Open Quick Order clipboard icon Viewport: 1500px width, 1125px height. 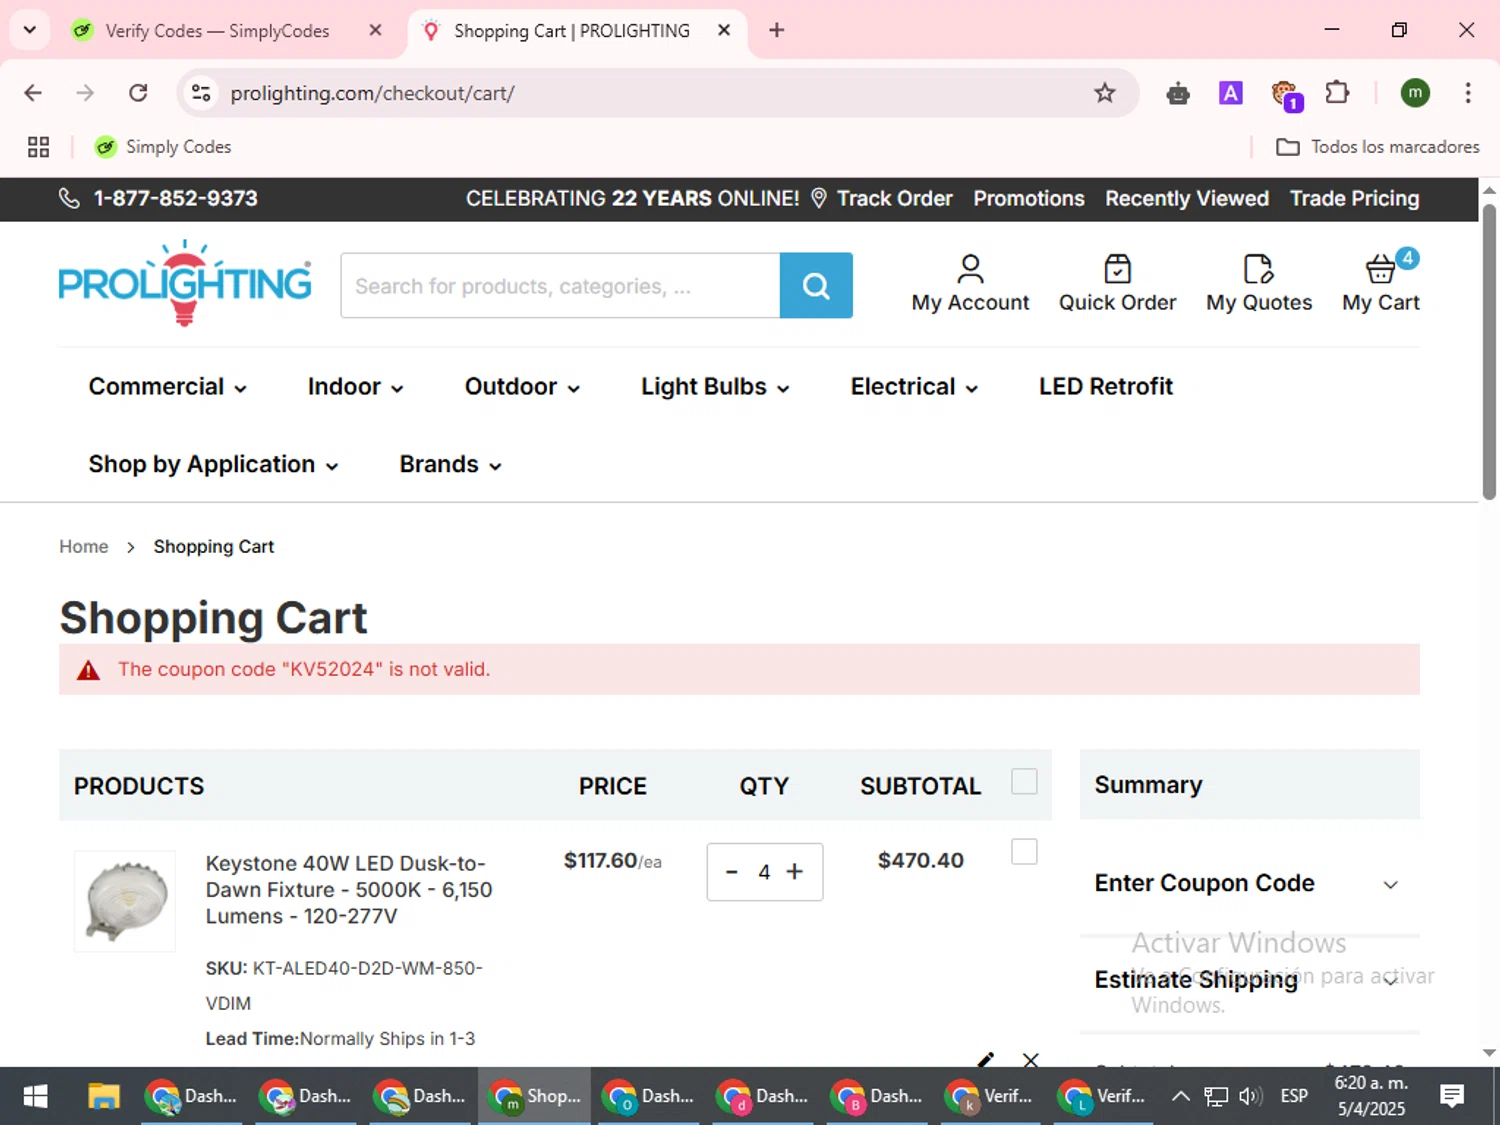[x=1117, y=269]
